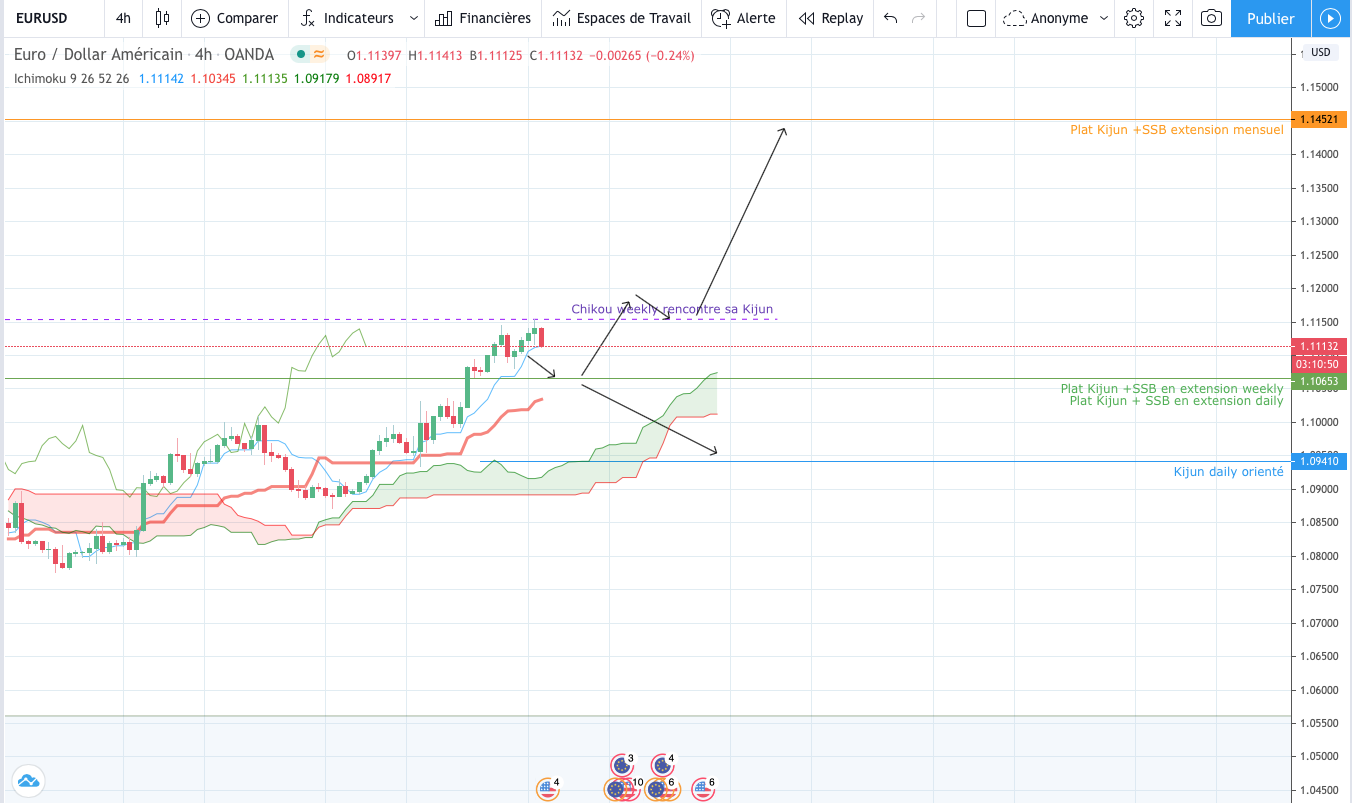Expand the Indicateurs dropdown arrow
Image resolution: width=1352 pixels, height=803 pixels.
(413, 18)
